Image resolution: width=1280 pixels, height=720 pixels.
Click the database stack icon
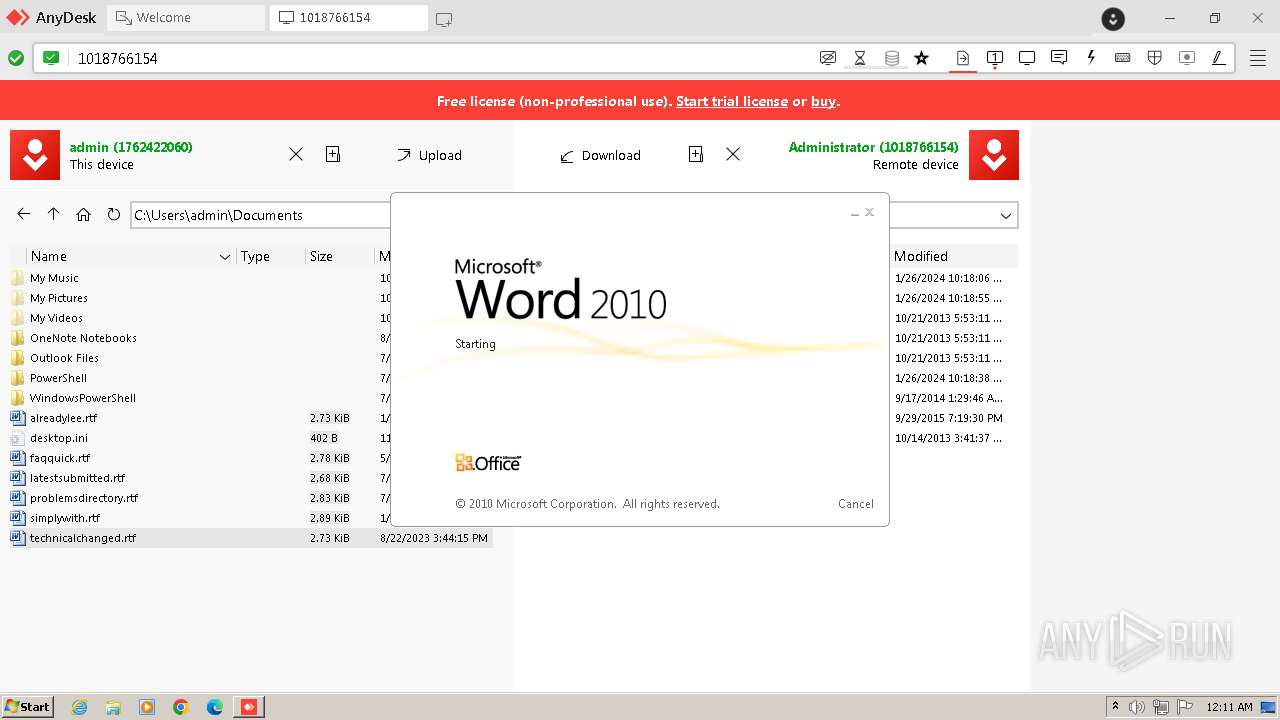pyautogui.click(x=892, y=58)
